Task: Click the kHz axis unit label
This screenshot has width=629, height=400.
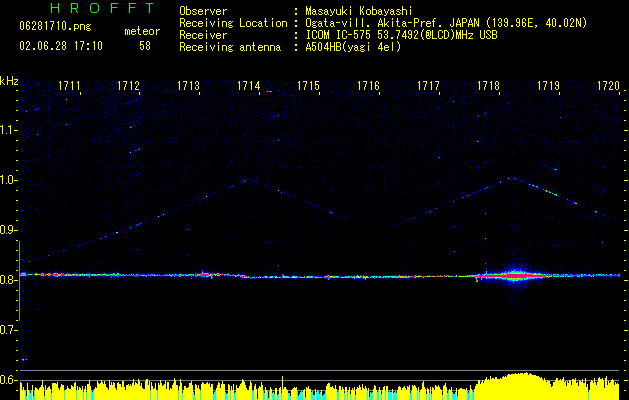Action: point(9,81)
